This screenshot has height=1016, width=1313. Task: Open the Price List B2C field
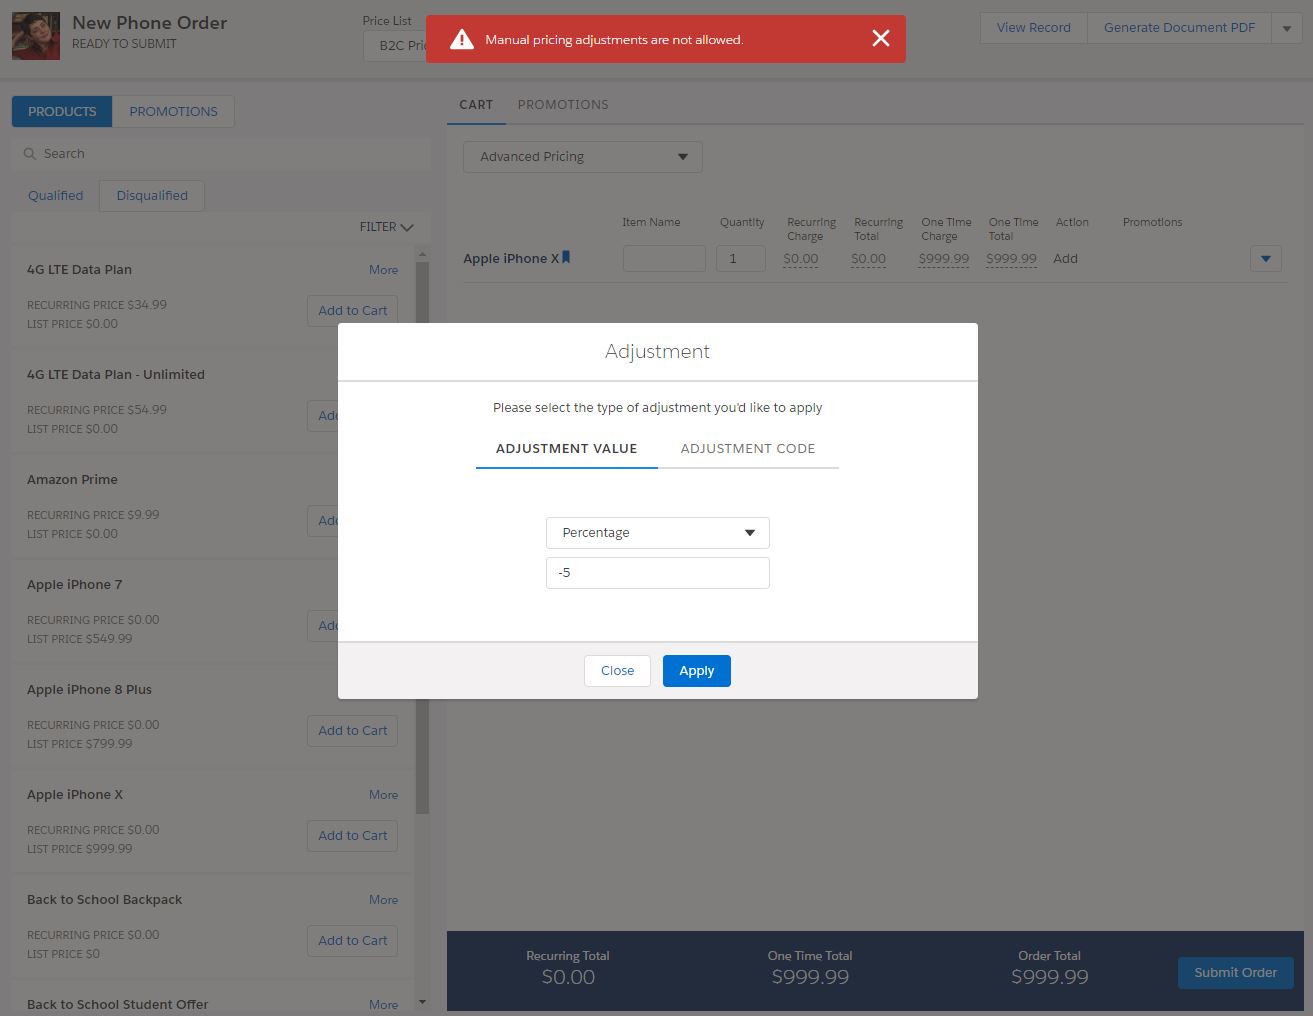click(x=395, y=46)
